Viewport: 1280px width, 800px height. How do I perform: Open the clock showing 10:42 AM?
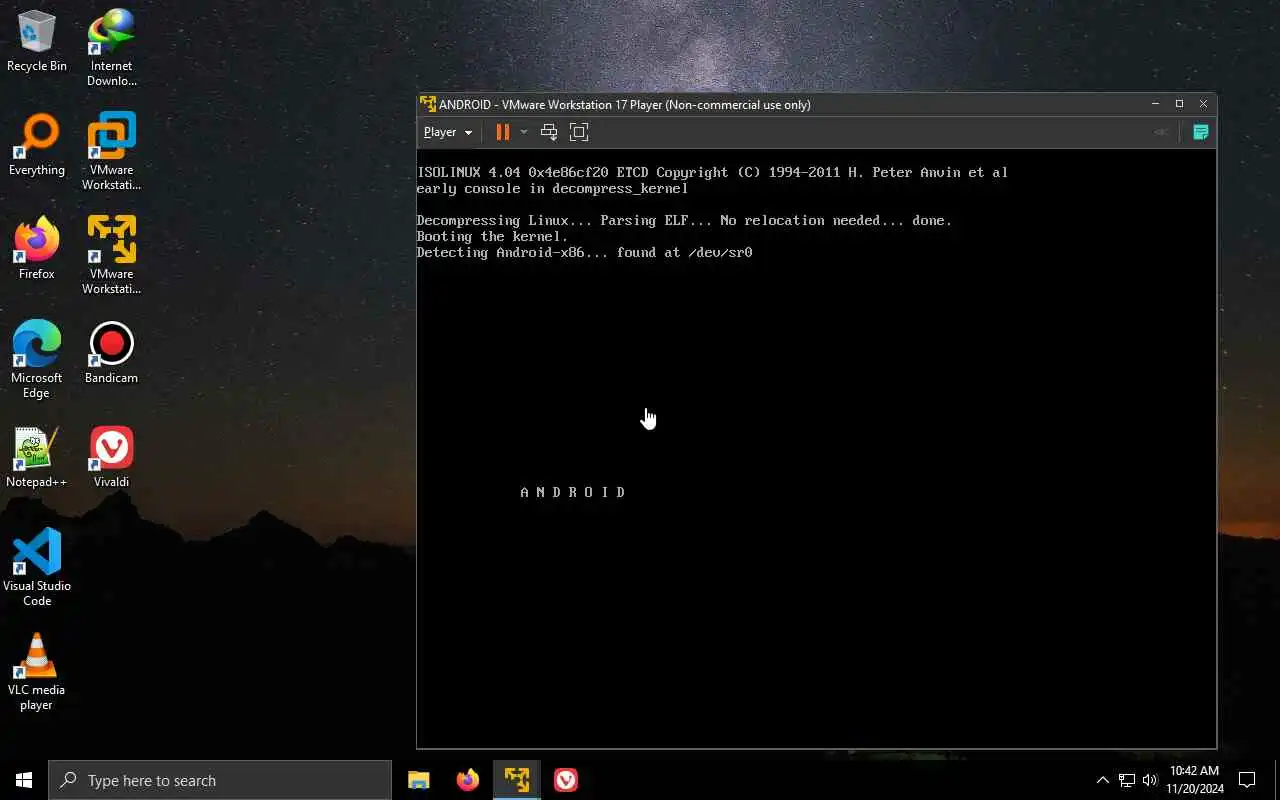[1194, 780]
